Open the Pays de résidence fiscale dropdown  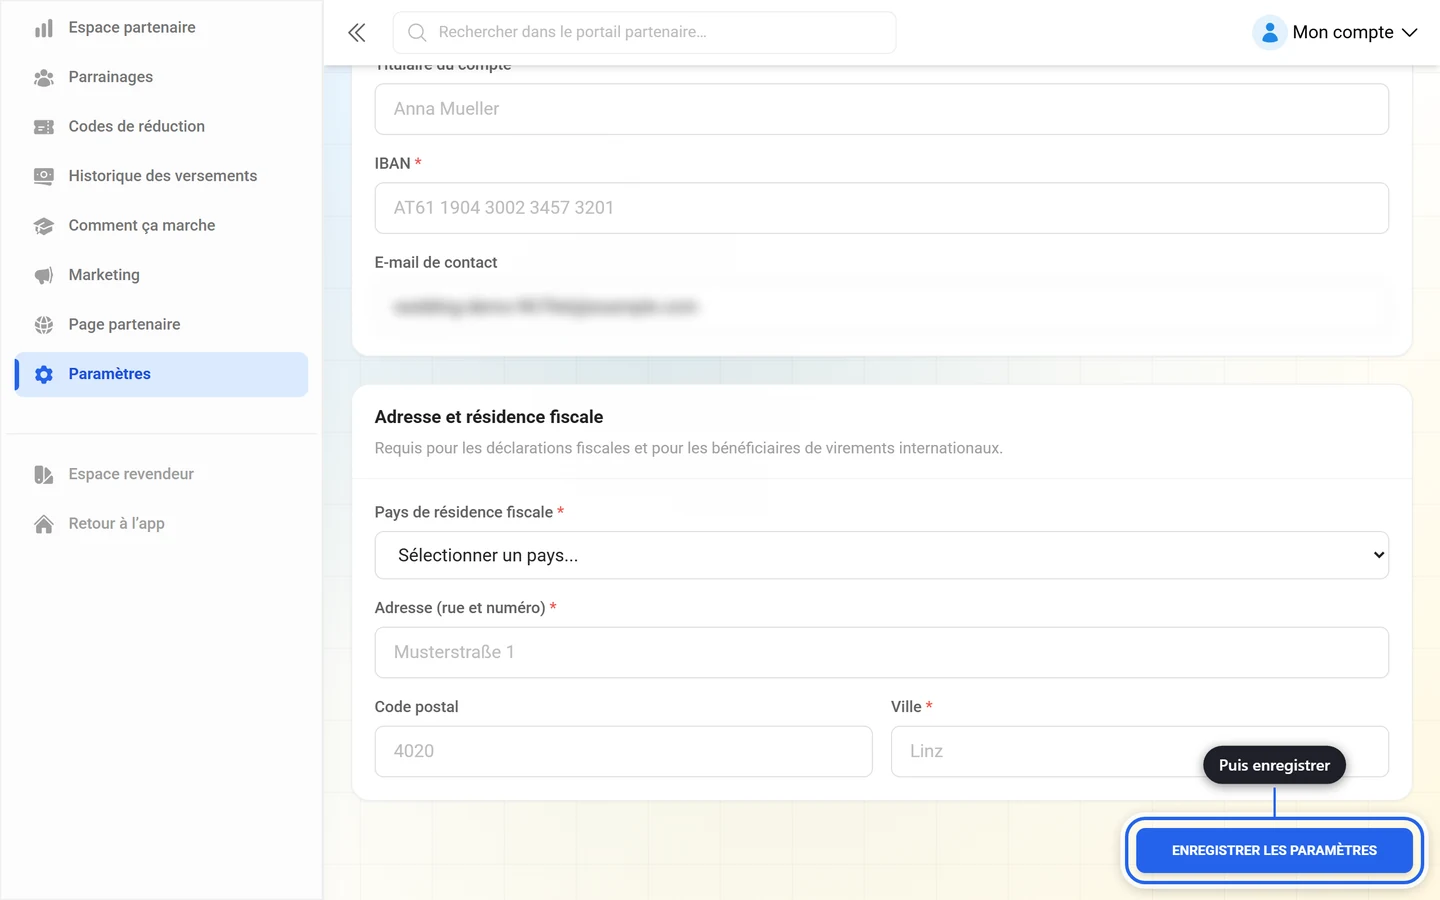[881, 555]
